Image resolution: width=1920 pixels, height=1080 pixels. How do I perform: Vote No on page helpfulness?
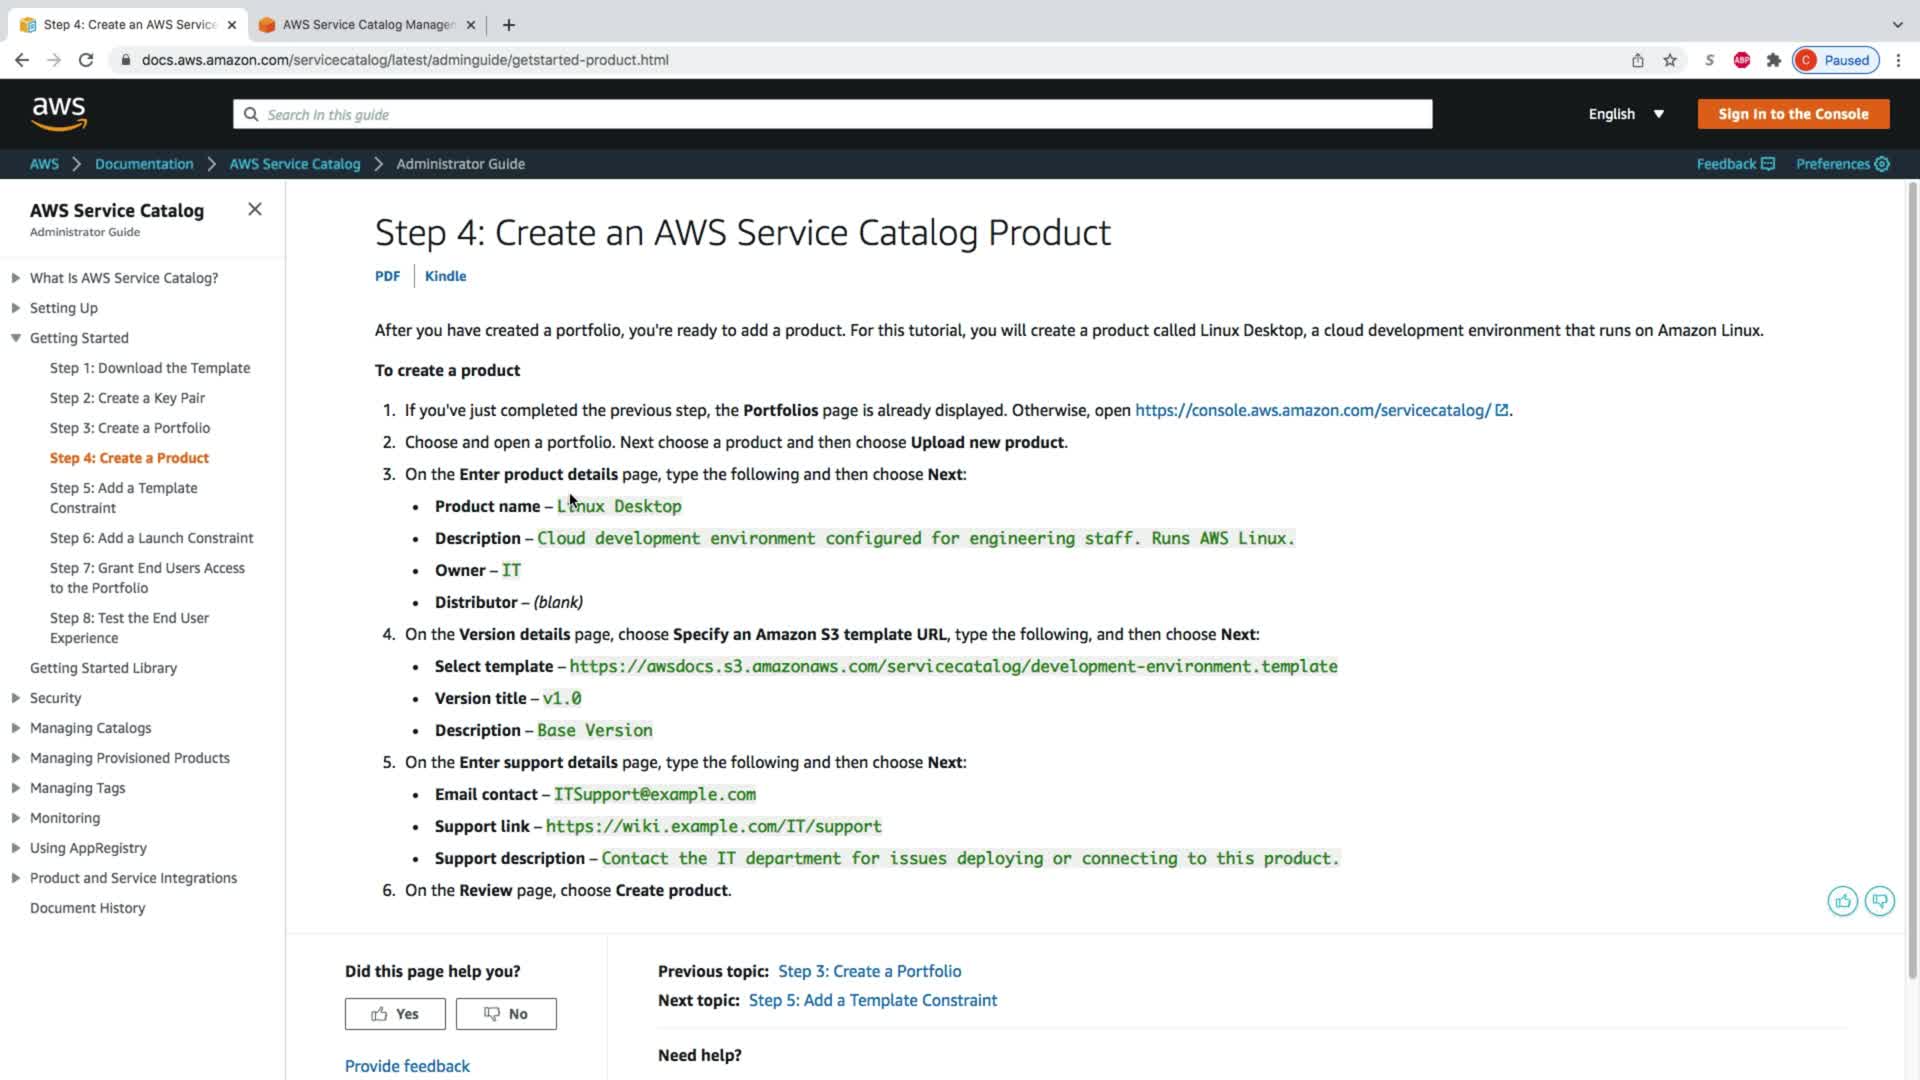506,1013
